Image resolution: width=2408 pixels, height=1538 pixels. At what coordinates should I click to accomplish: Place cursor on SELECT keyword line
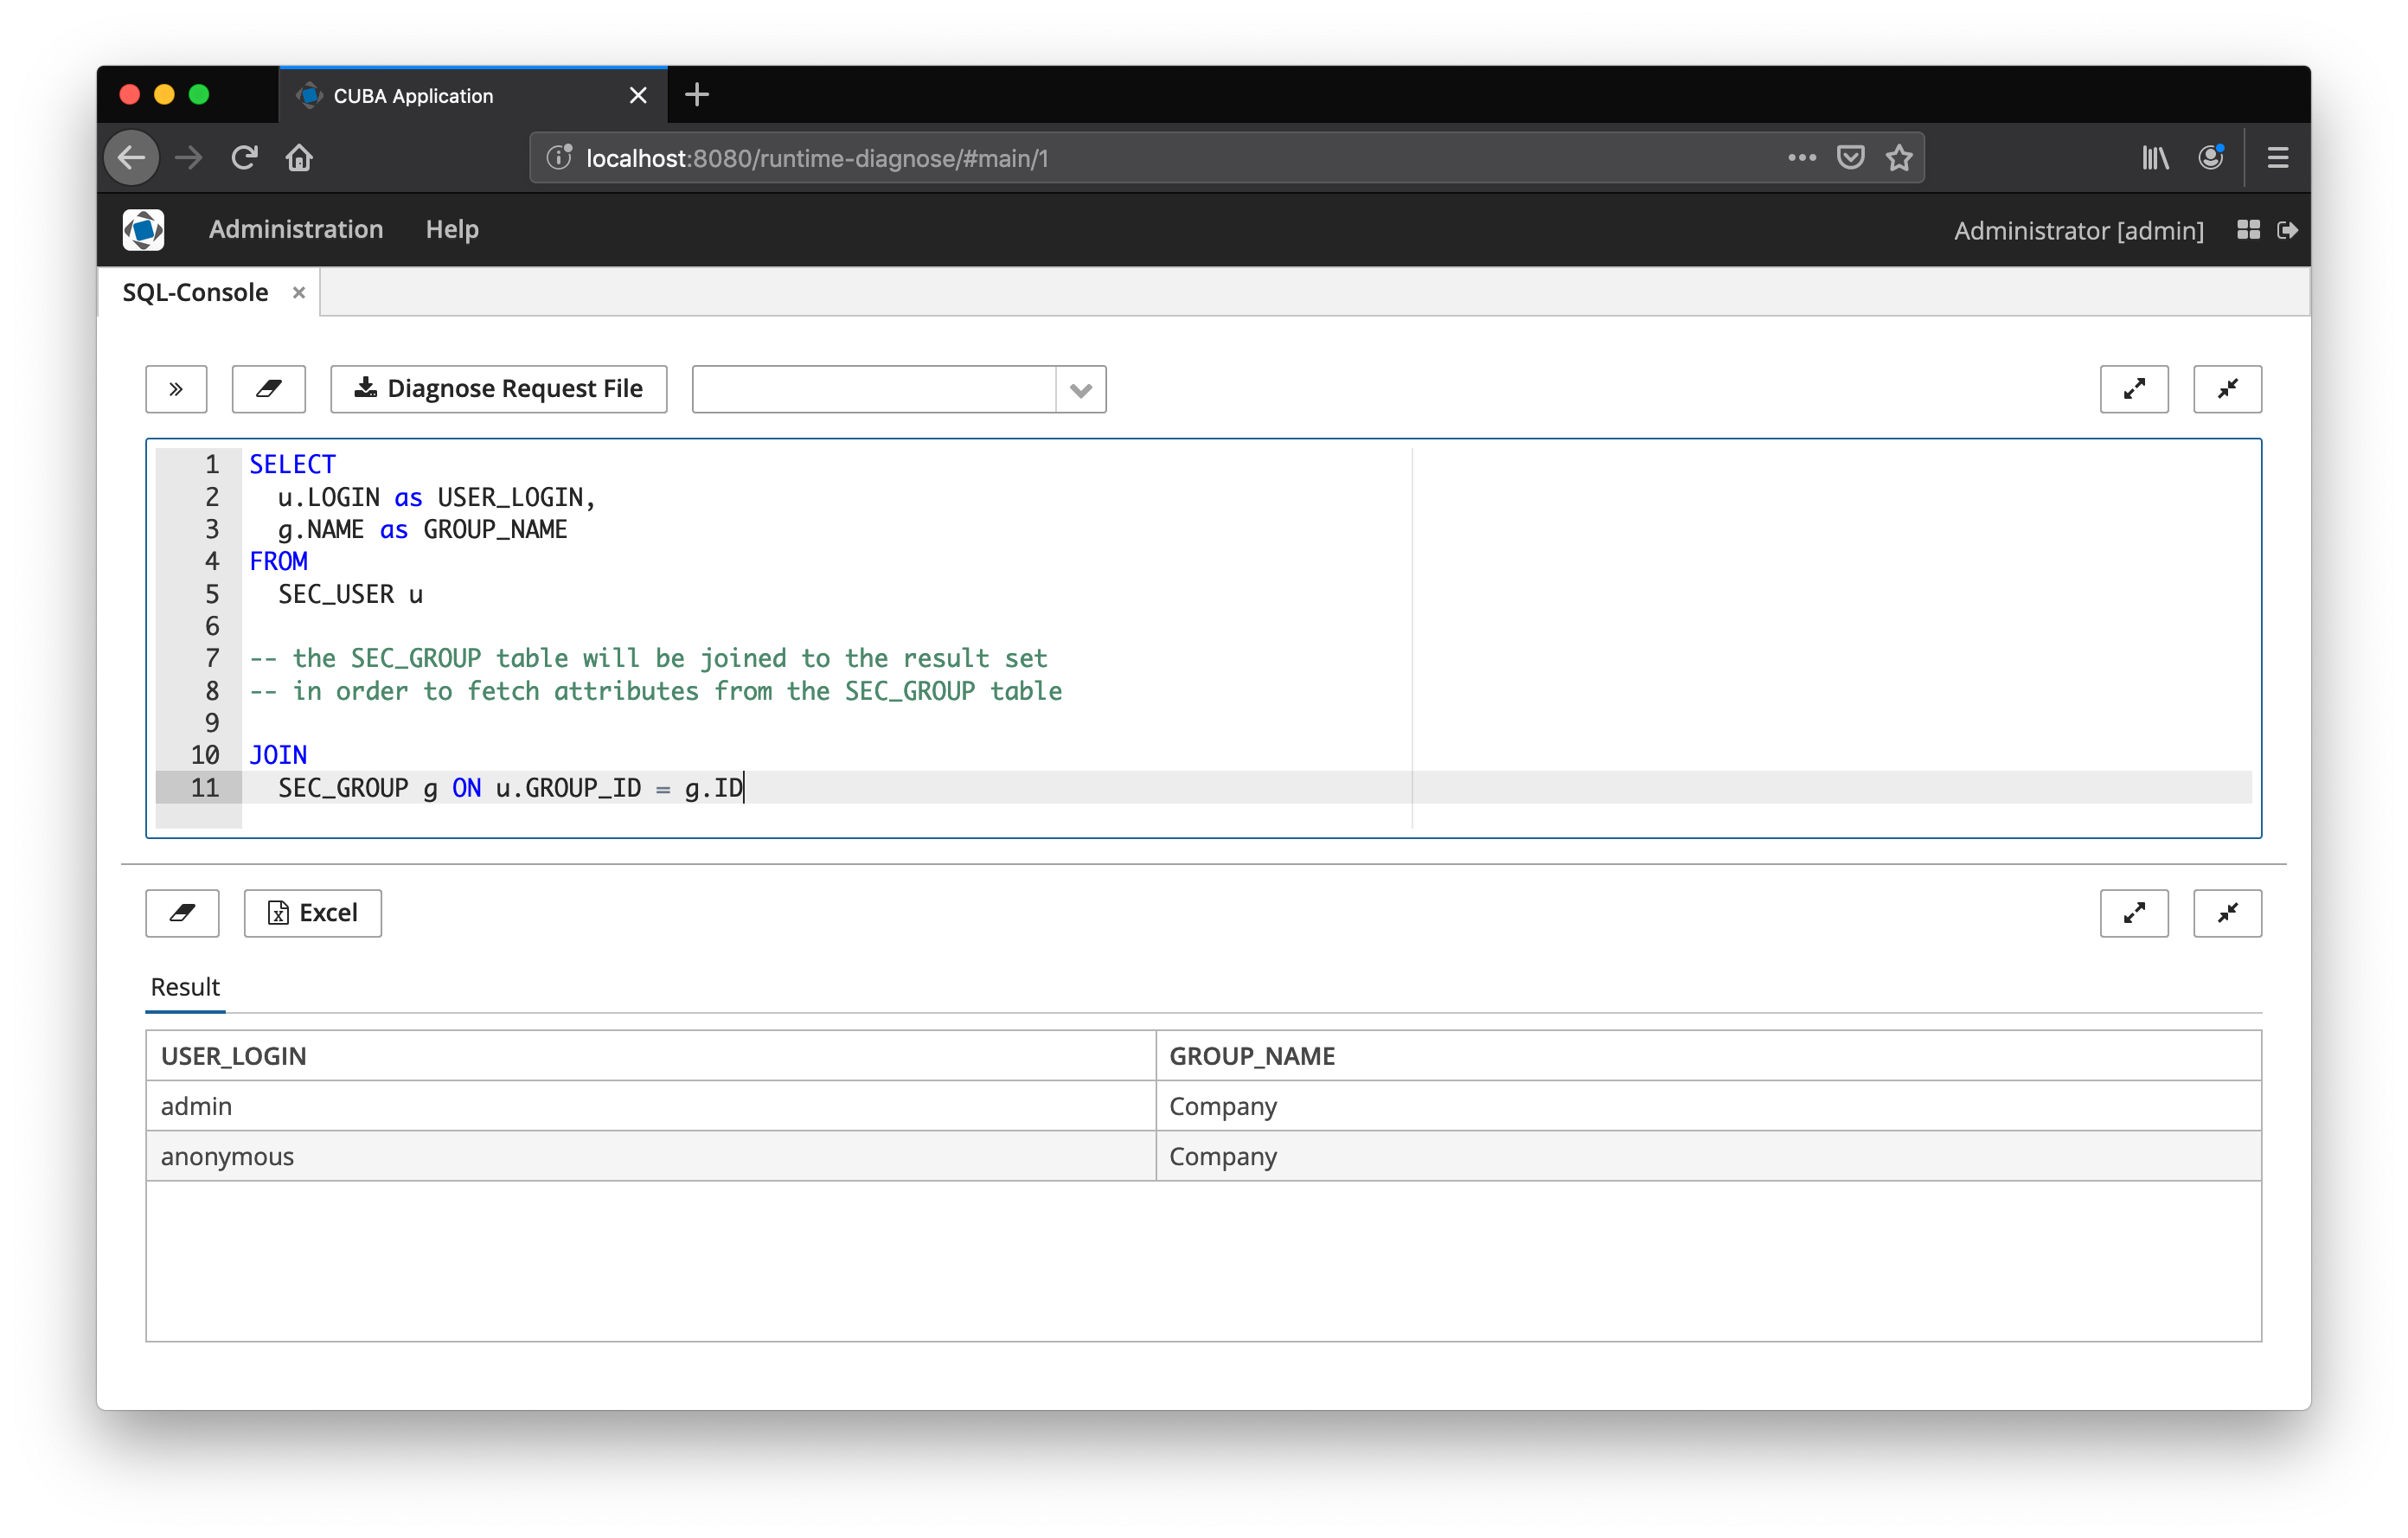(292, 464)
